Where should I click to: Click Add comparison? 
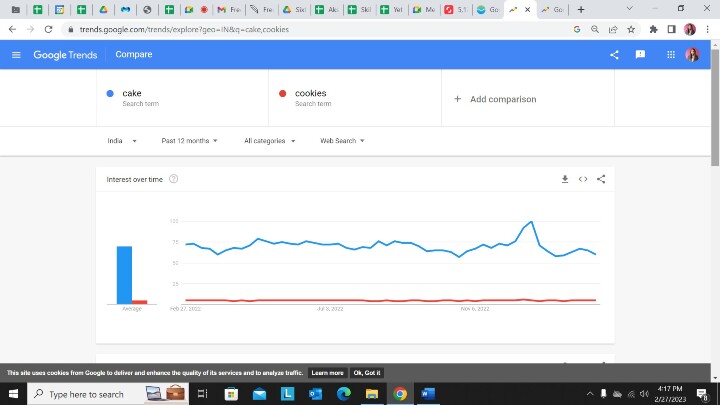[x=495, y=99]
